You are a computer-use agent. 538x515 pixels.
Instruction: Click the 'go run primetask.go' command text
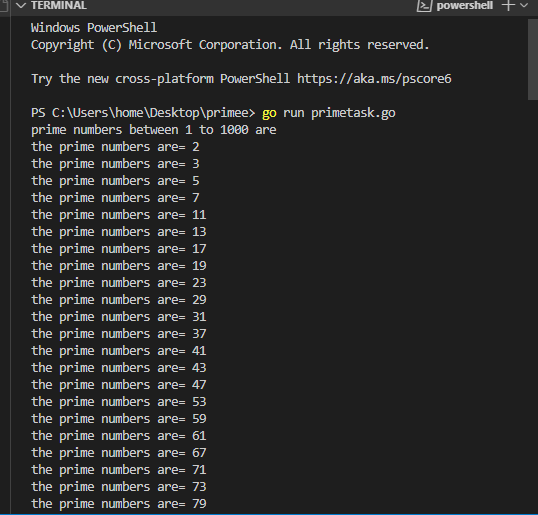point(329,113)
